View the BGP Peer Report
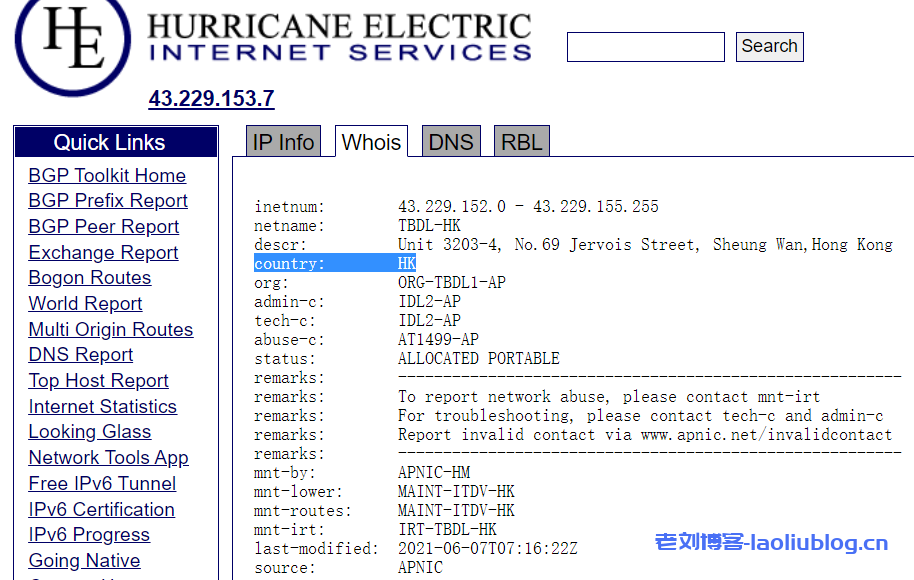The height and width of the screenshot is (580, 914). pos(103,226)
